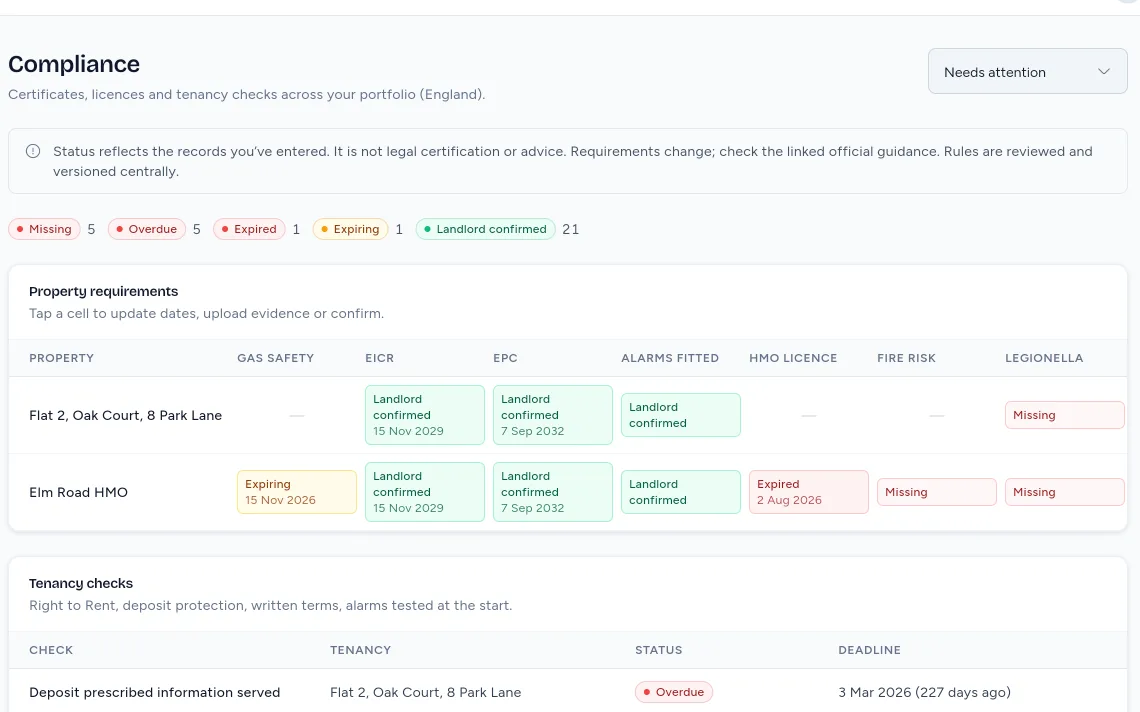Click the STATUS column header
Image resolution: width=1140 pixels, height=712 pixels.
659,650
